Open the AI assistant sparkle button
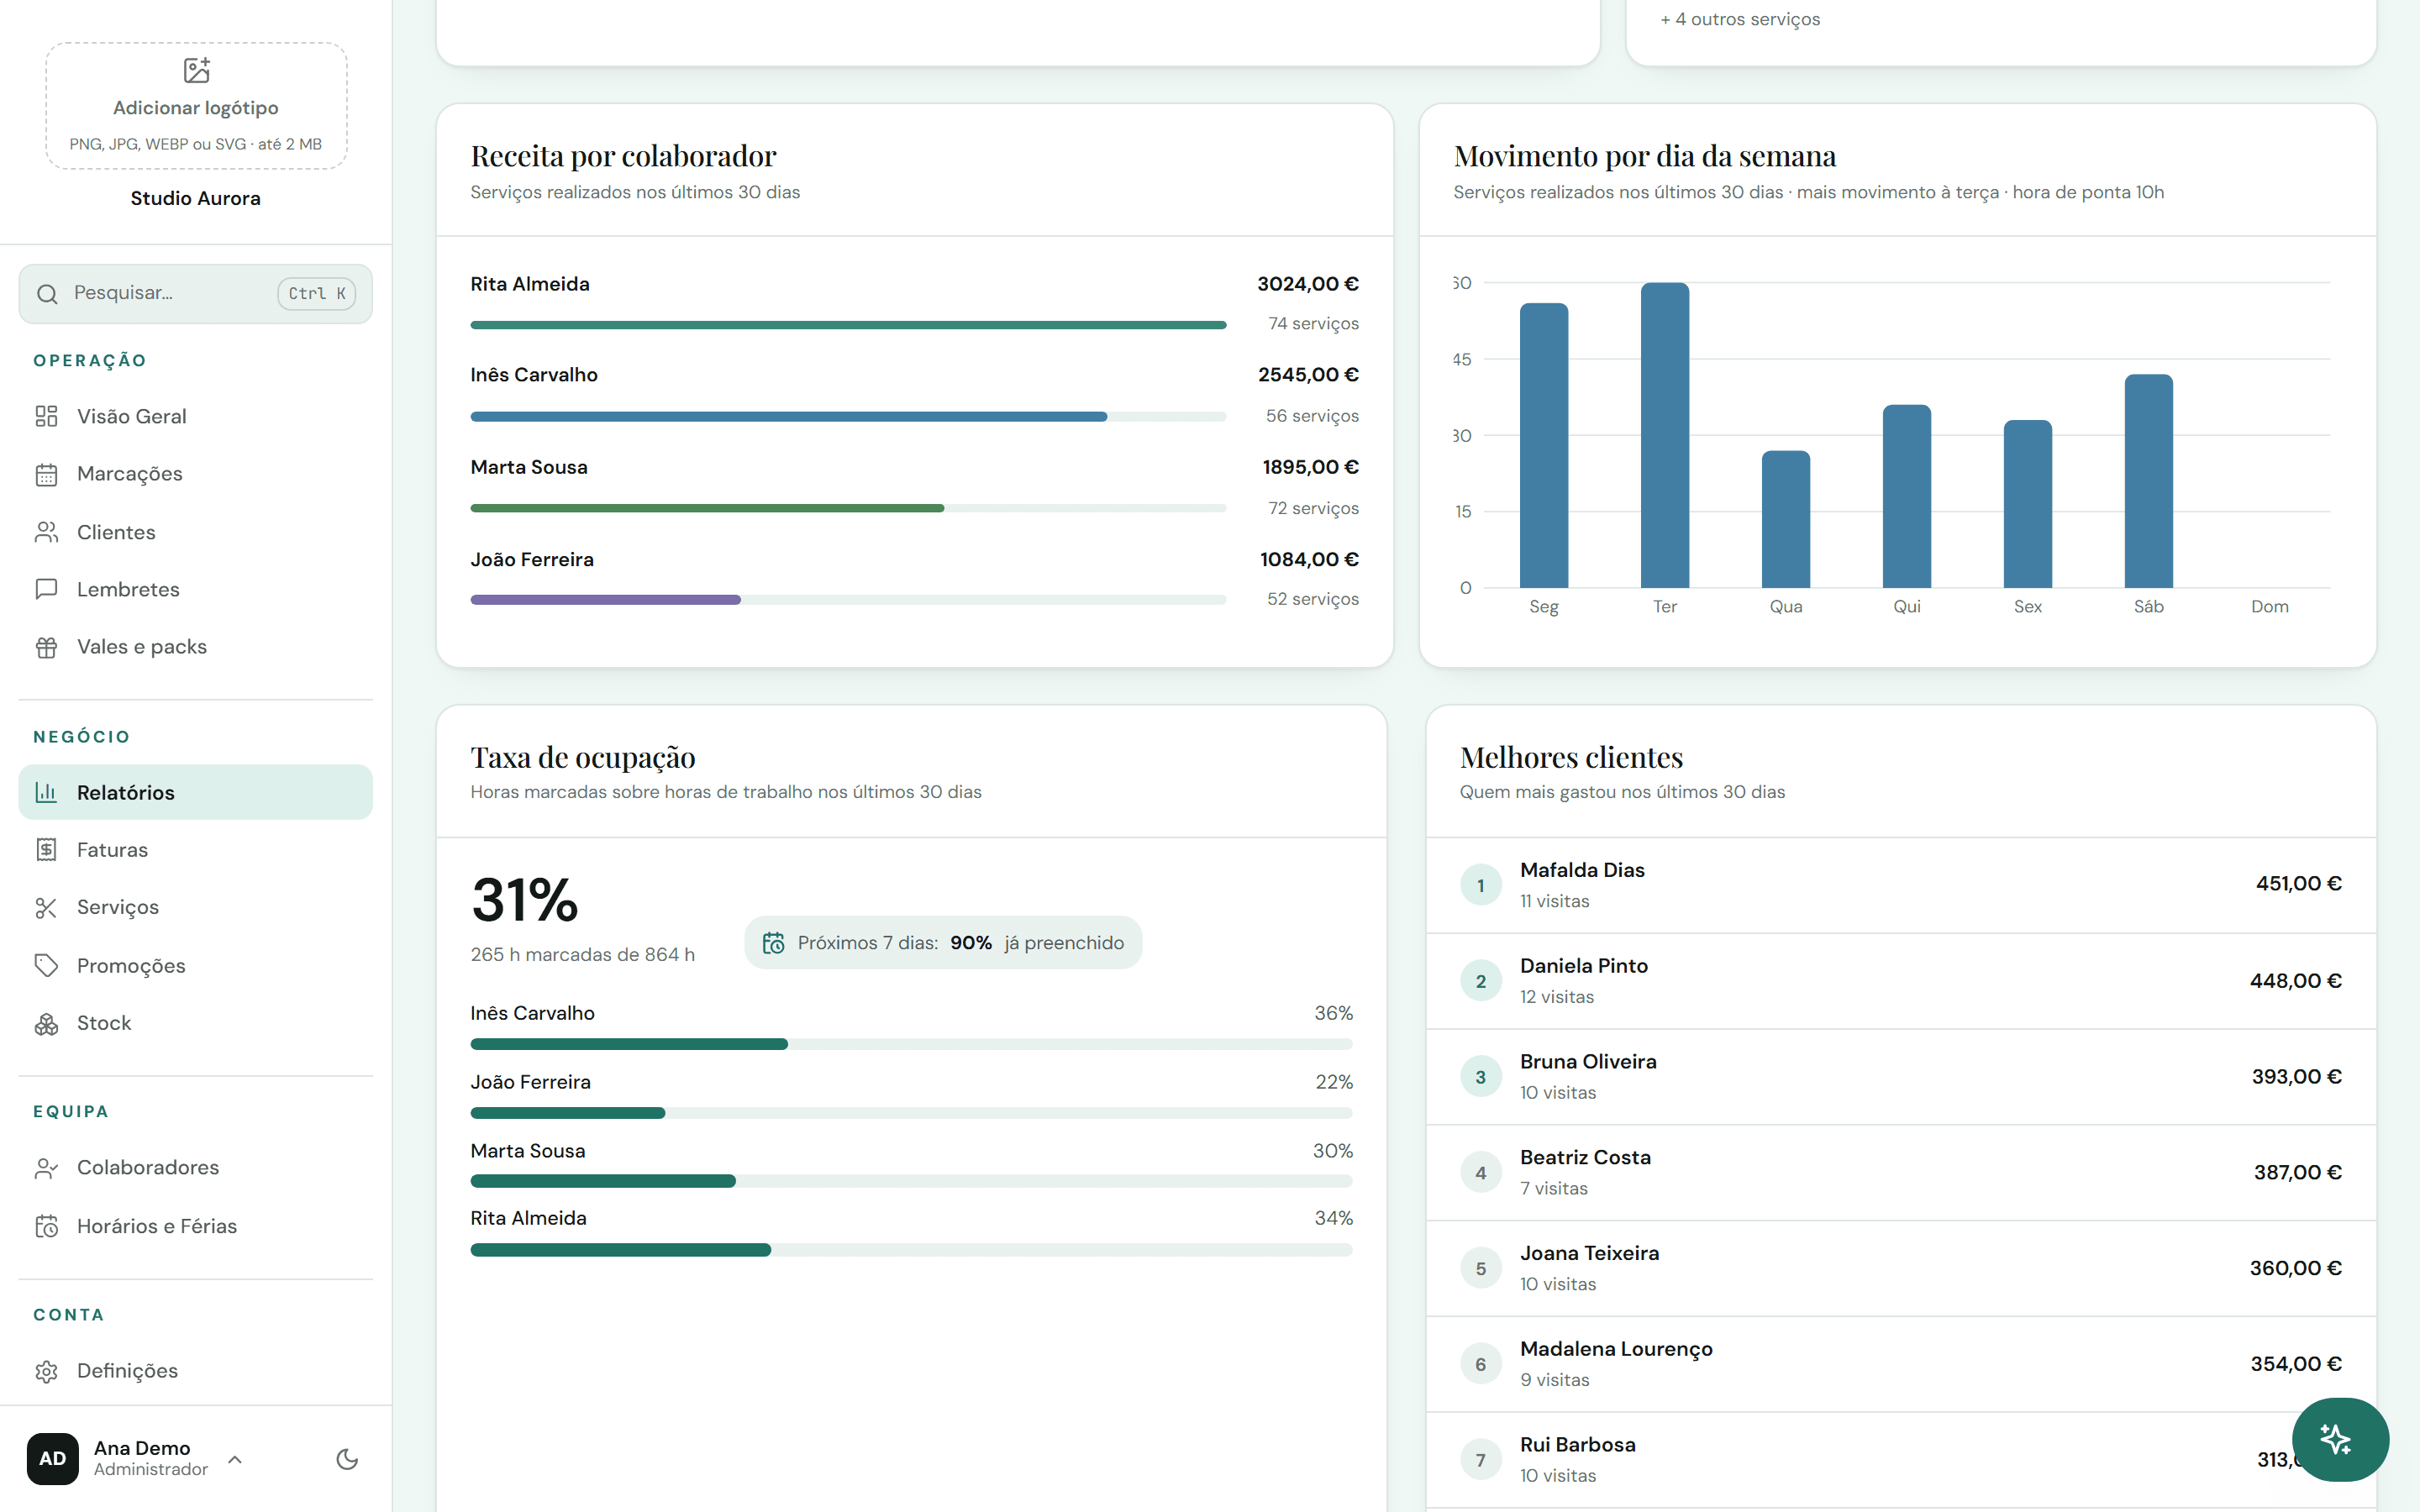The image size is (2420, 1512). tap(2340, 1439)
